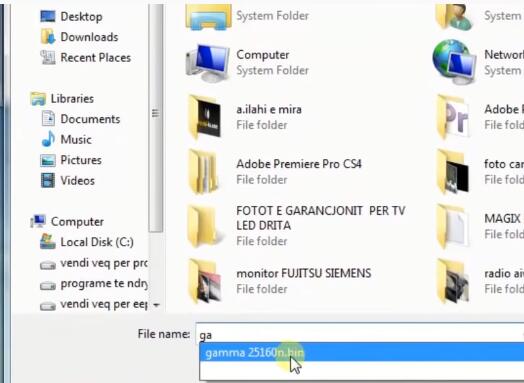
Task: Click the sidebar scrollbar thumb
Action: pyautogui.click(x=155, y=117)
